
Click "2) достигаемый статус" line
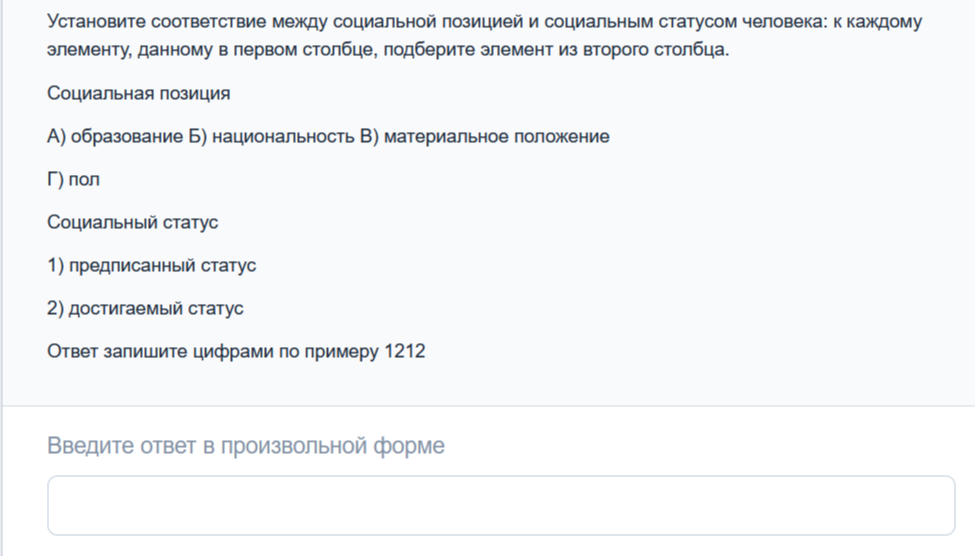[145, 308]
